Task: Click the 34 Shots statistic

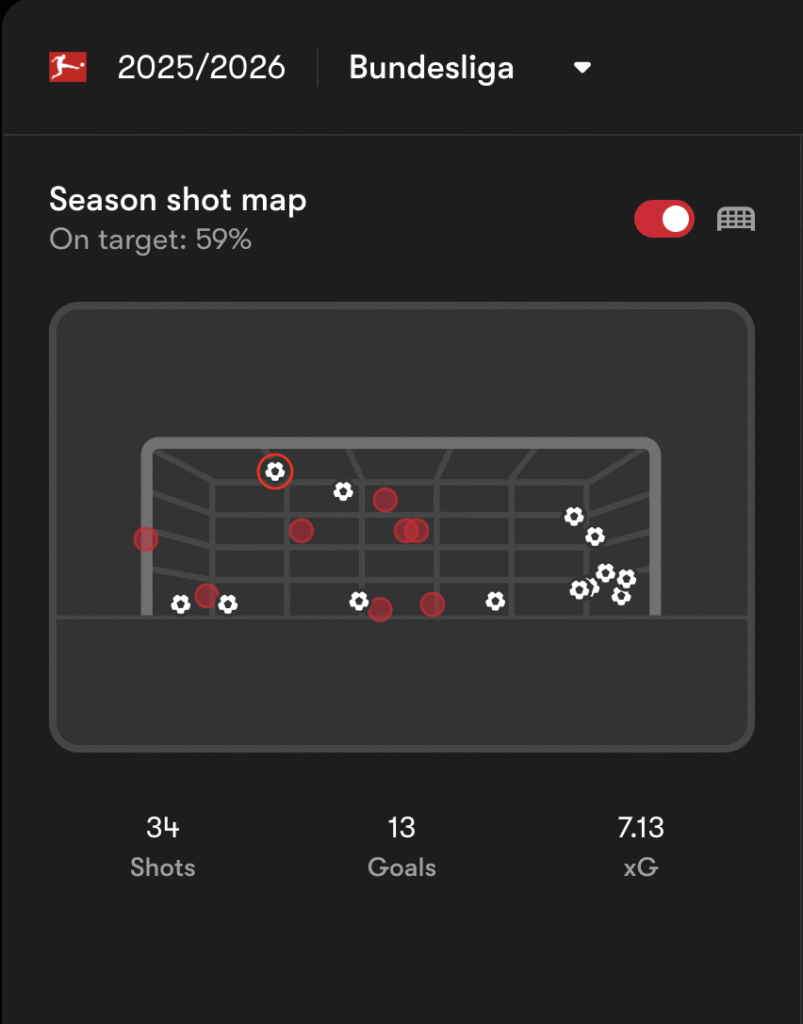Action: click(x=163, y=845)
